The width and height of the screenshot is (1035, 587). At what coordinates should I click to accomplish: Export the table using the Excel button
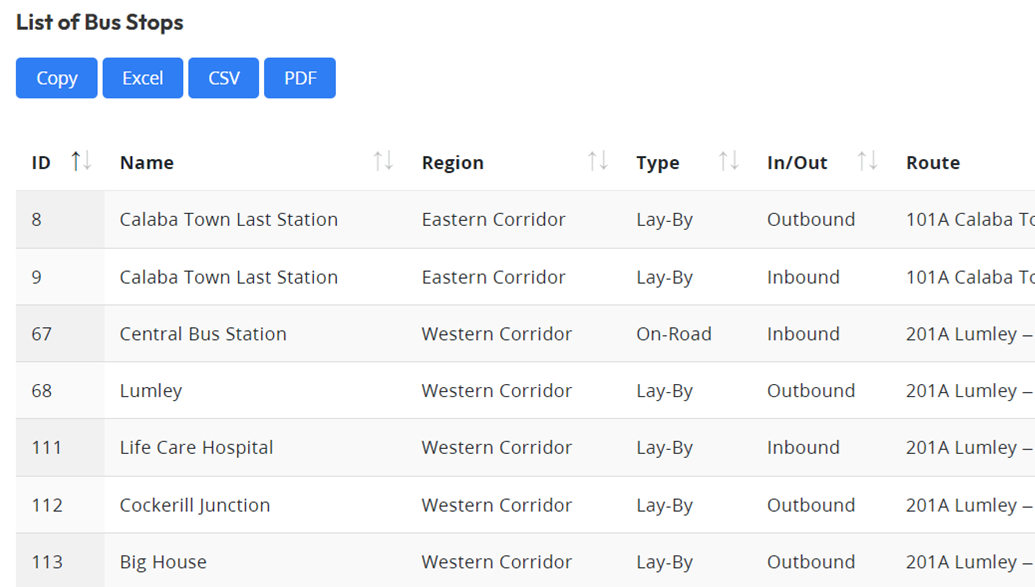[142, 78]
